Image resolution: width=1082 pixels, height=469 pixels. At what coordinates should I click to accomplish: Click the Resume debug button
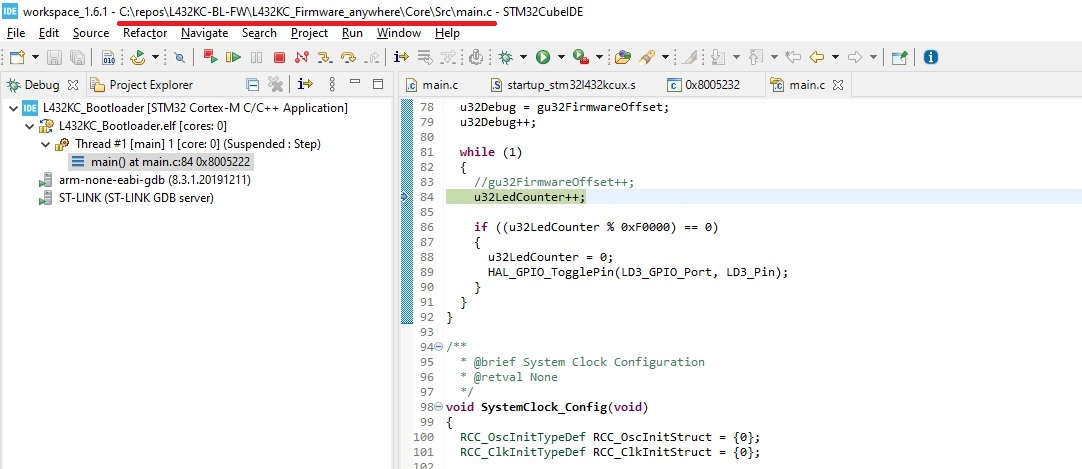pos(237,57)
